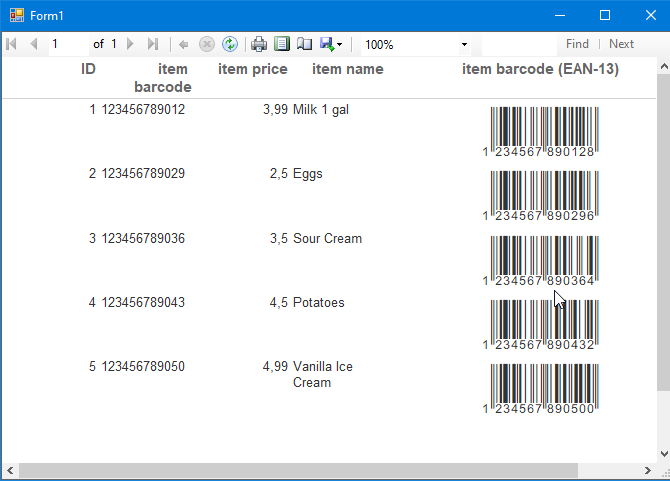Click the Sour Cream barcode ending 890364
Screen dimensions: 670x481
541,261
